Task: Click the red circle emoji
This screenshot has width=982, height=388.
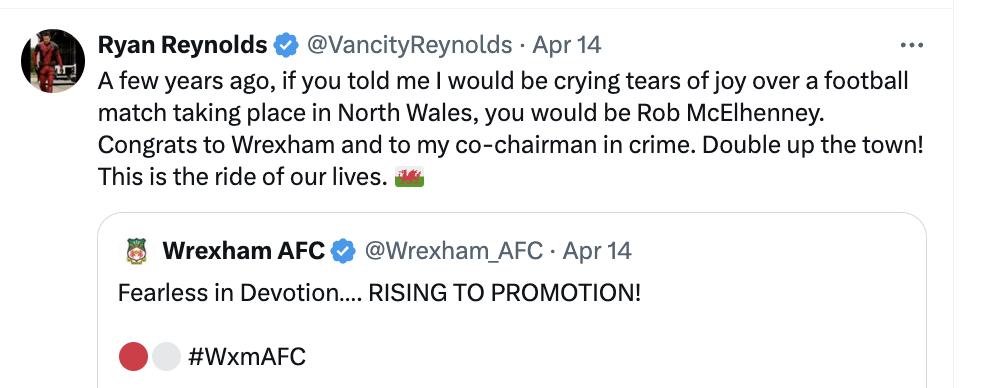Action: (x=133, y=357)
